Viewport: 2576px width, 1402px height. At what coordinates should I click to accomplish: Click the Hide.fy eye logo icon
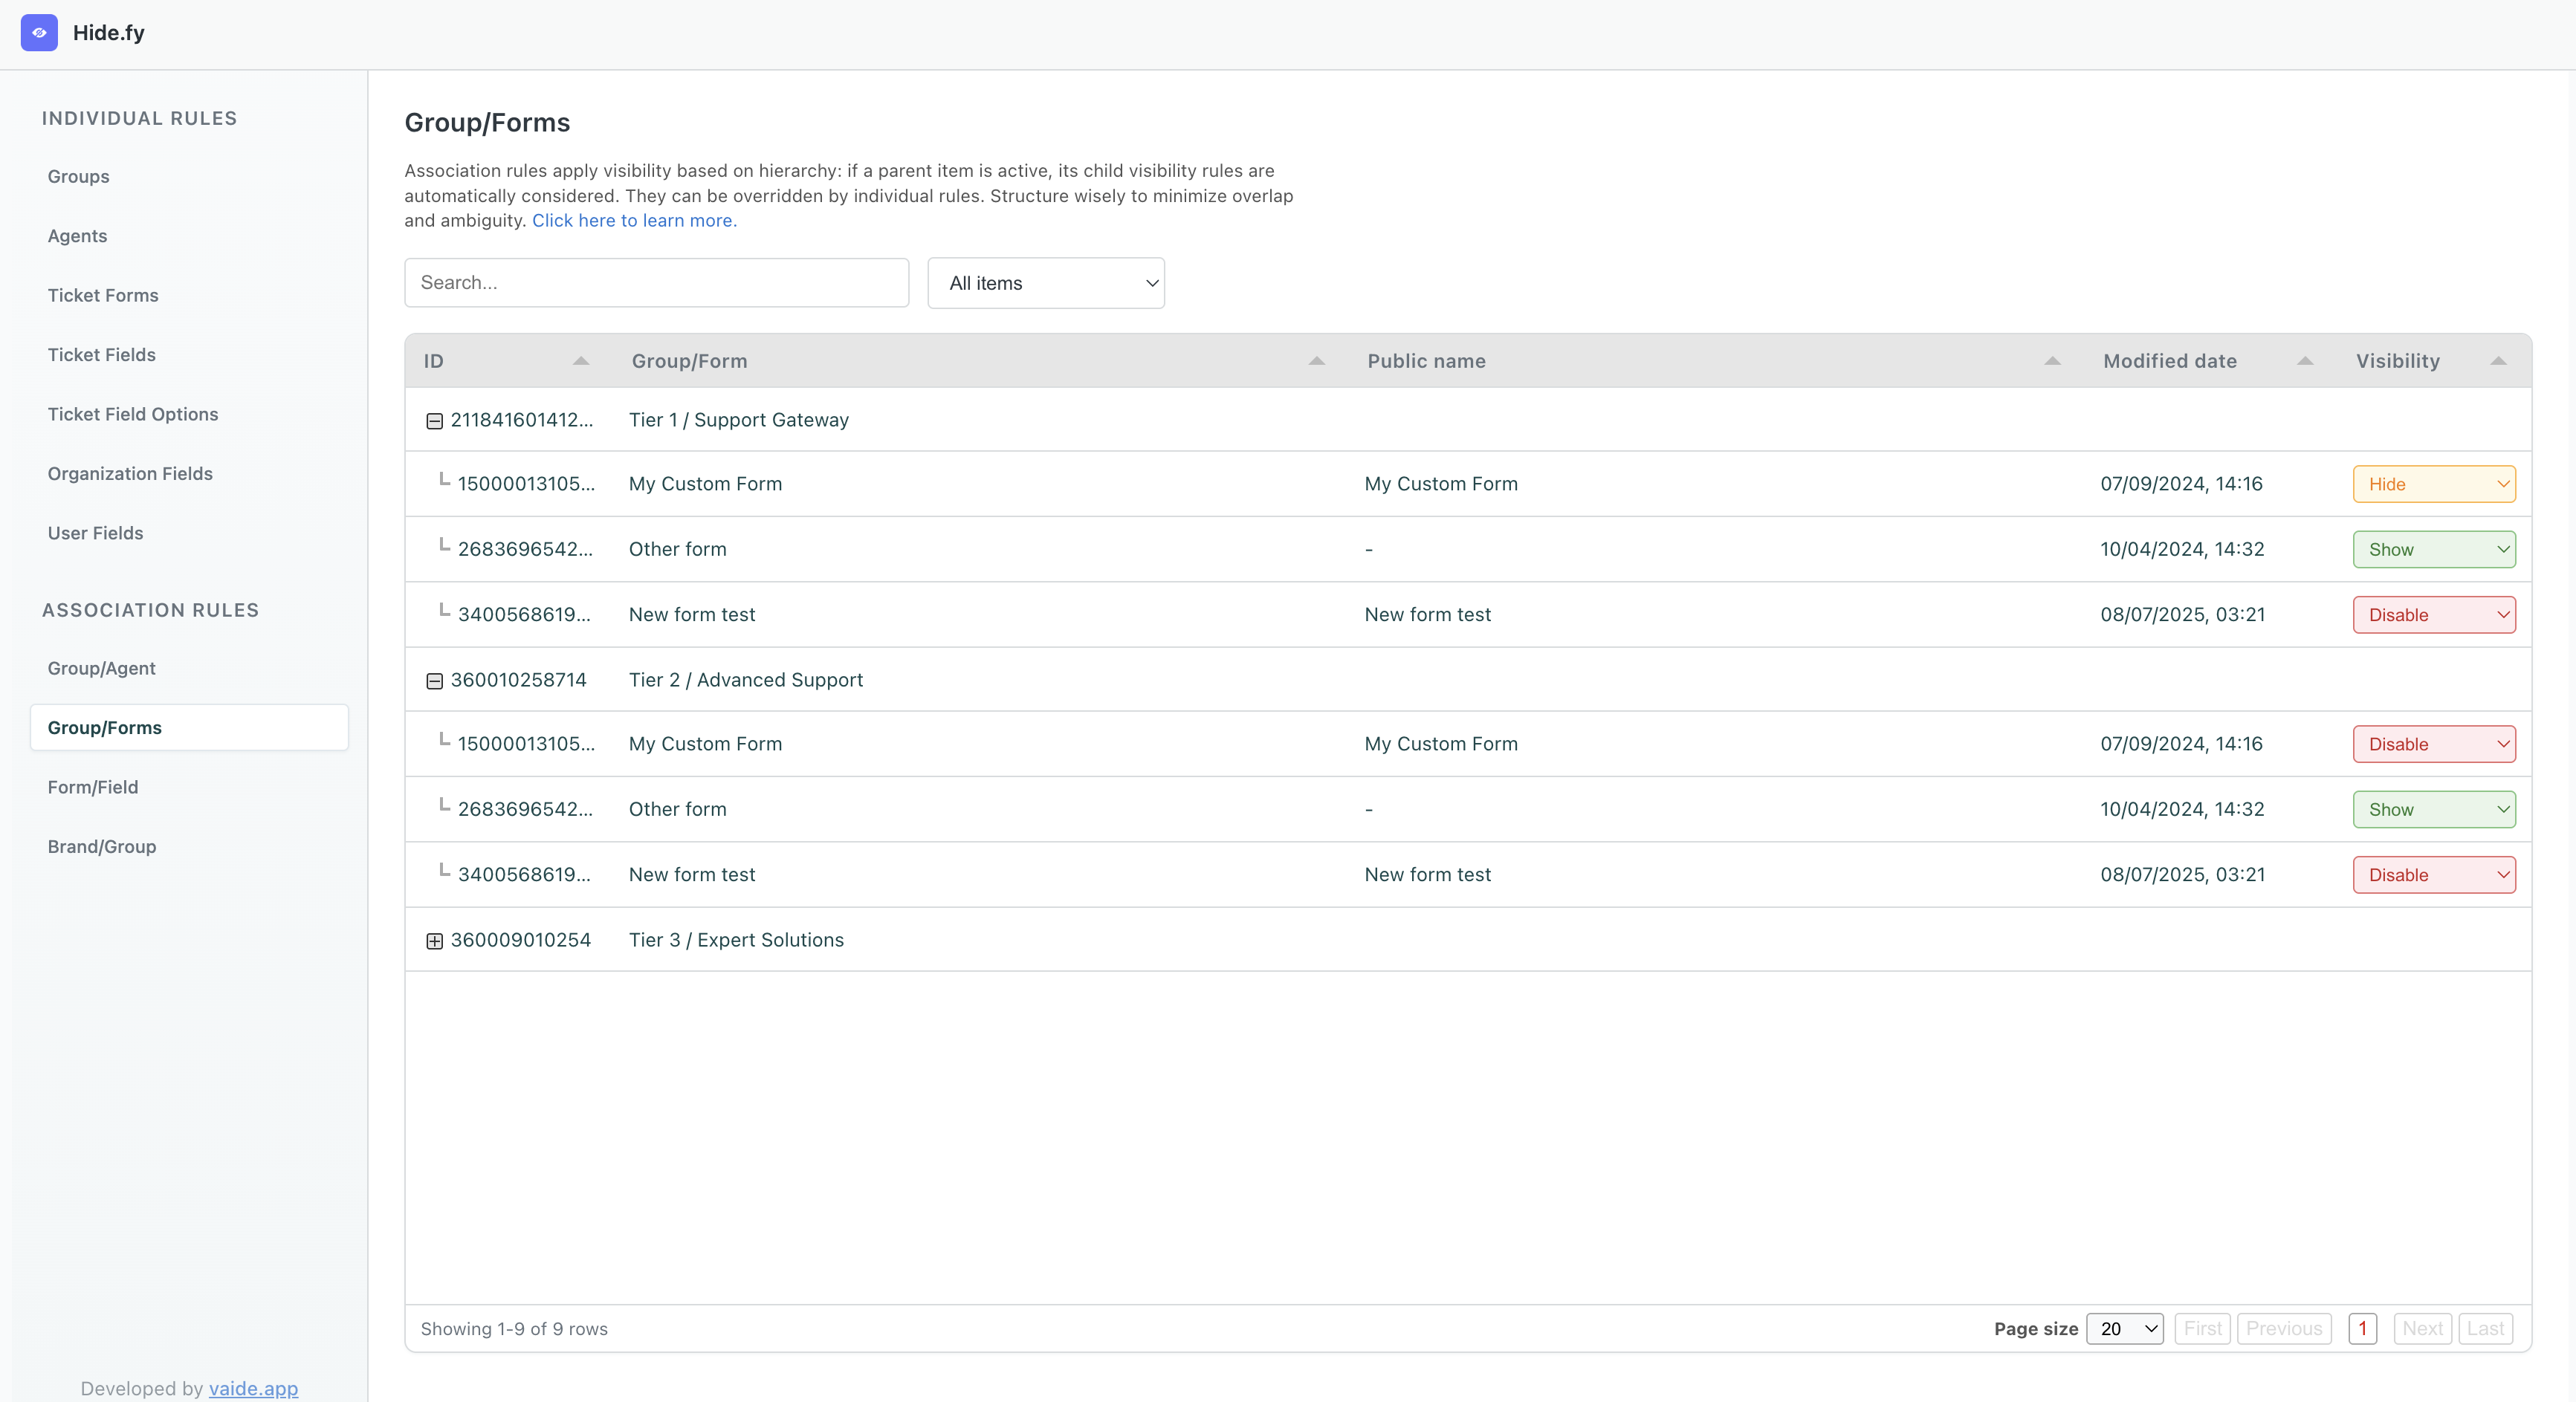[x=39, y=32]
